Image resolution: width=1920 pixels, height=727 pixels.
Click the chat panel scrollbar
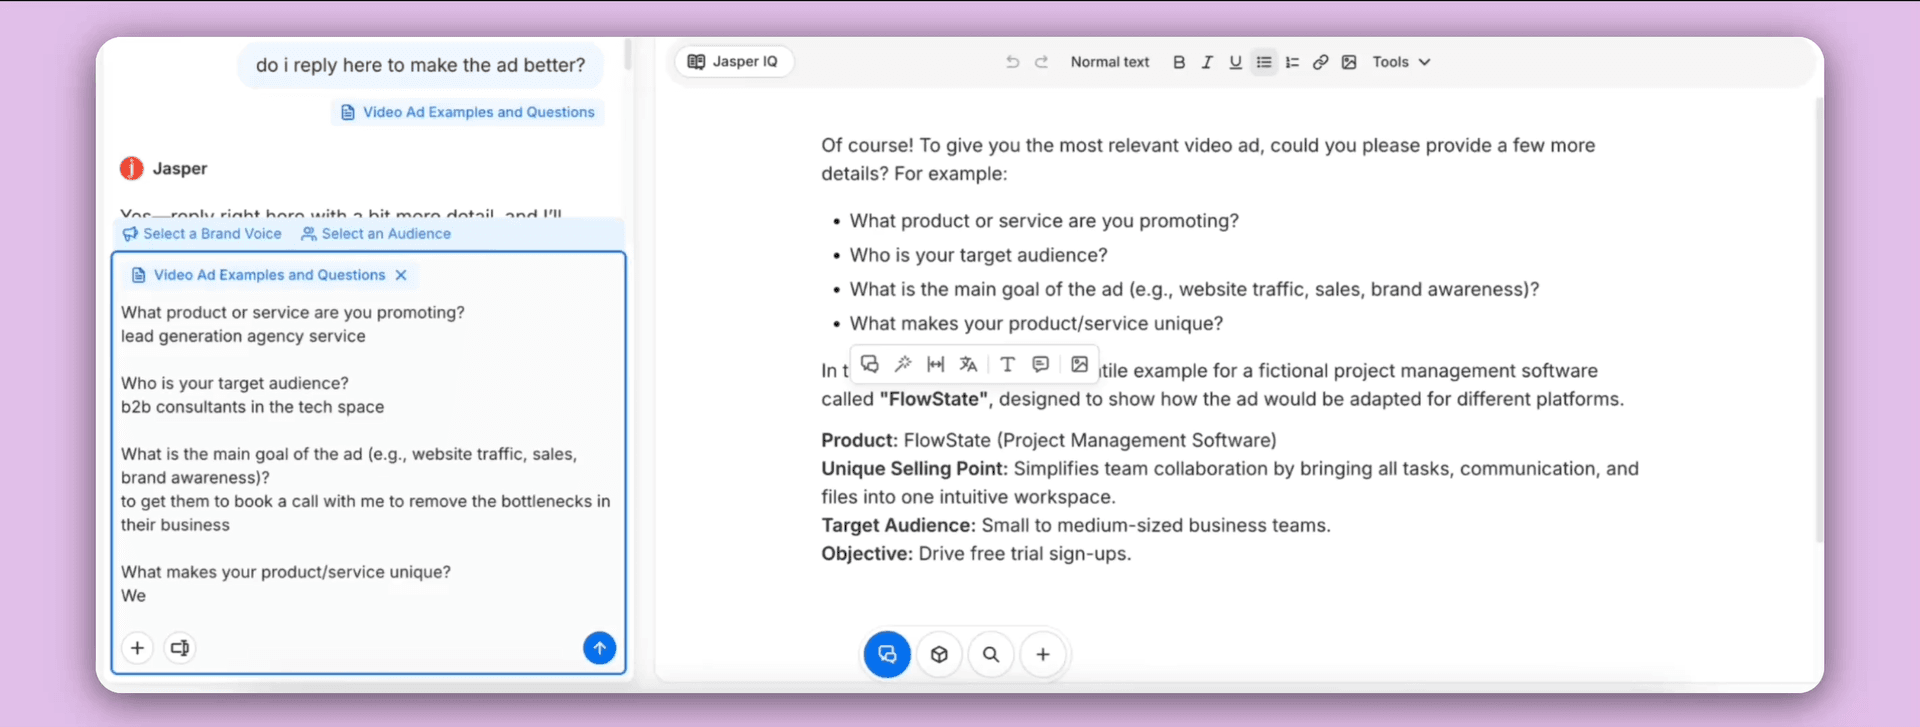tap(627, 54)
